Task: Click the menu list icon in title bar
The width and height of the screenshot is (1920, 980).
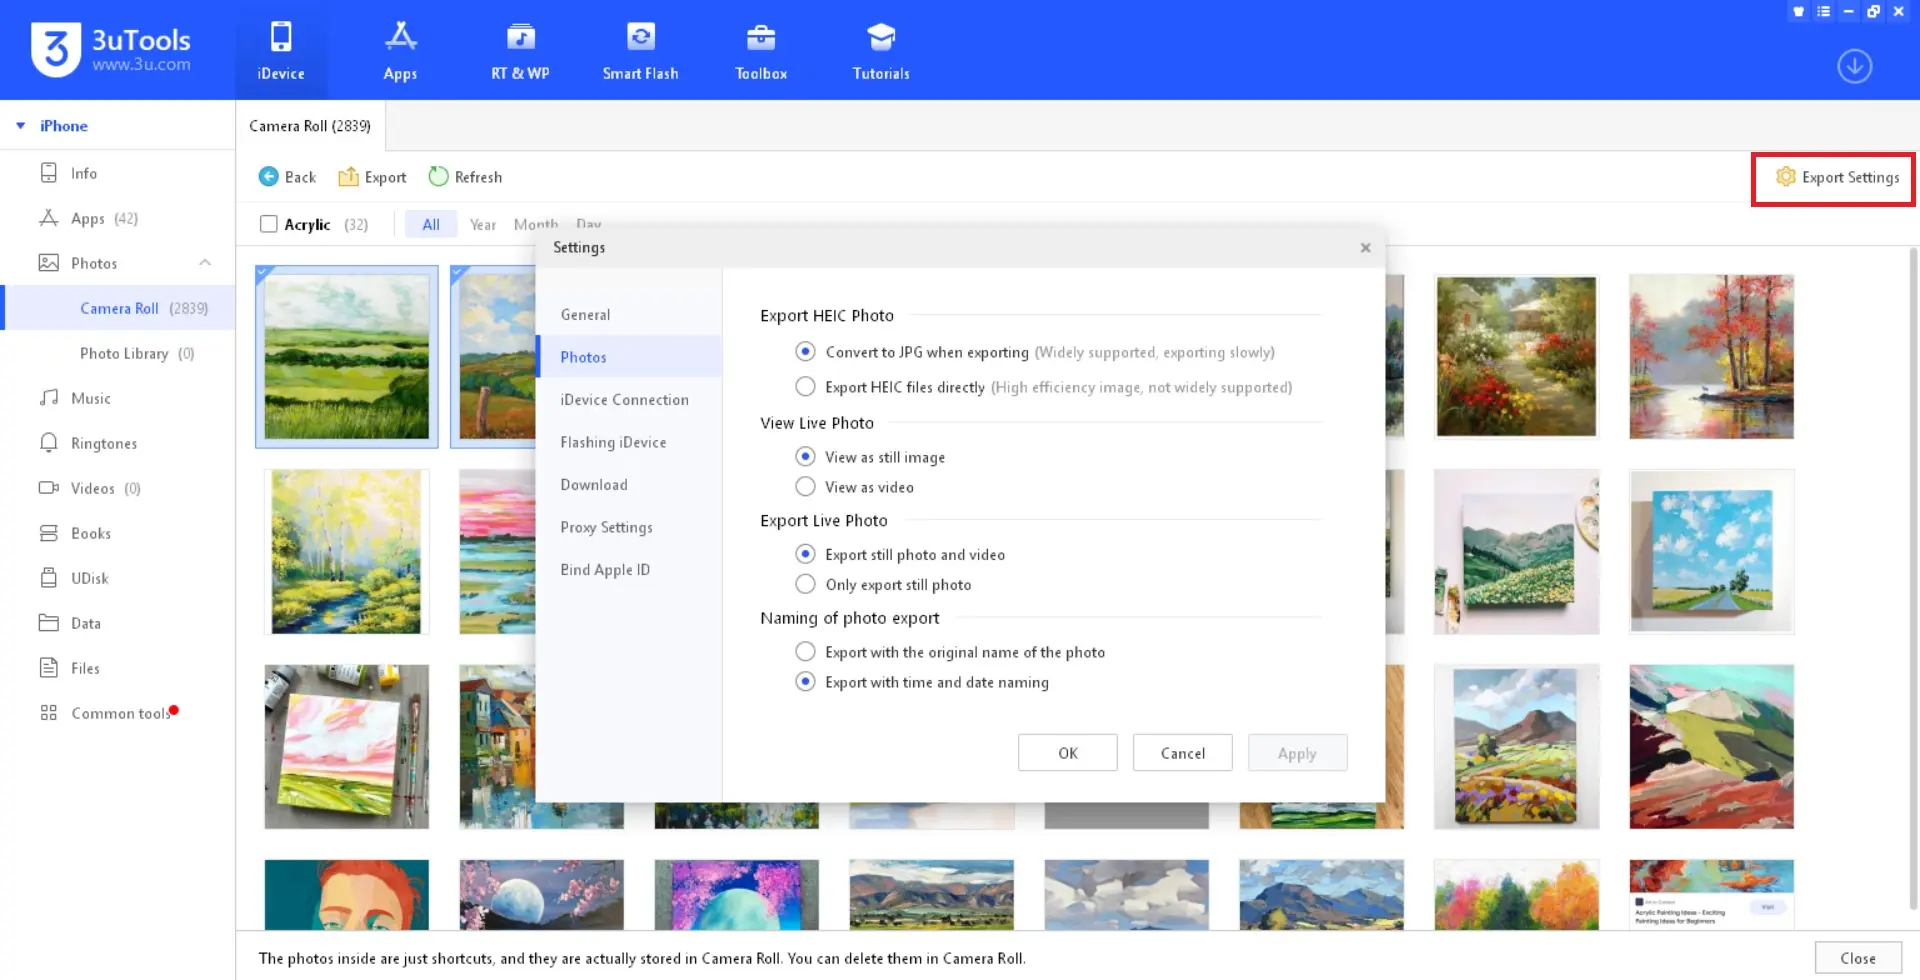Action: pyautogui.click(x=1824, y=12)
